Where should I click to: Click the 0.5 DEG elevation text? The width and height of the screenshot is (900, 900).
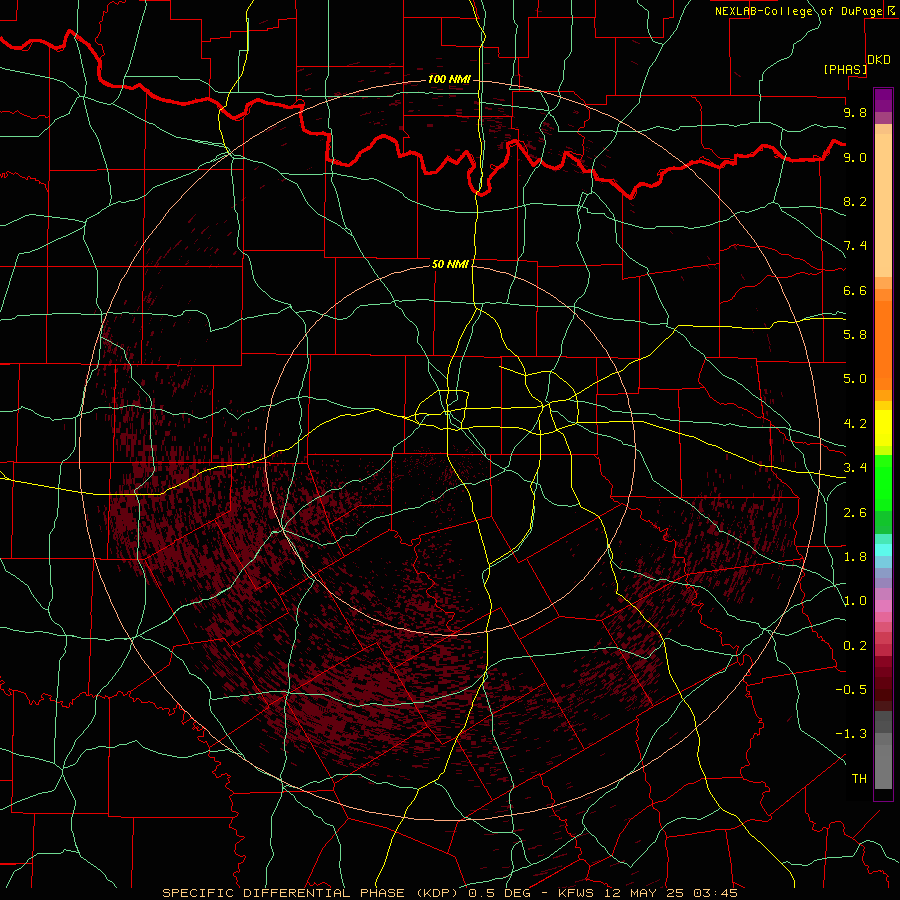[500, 893]
